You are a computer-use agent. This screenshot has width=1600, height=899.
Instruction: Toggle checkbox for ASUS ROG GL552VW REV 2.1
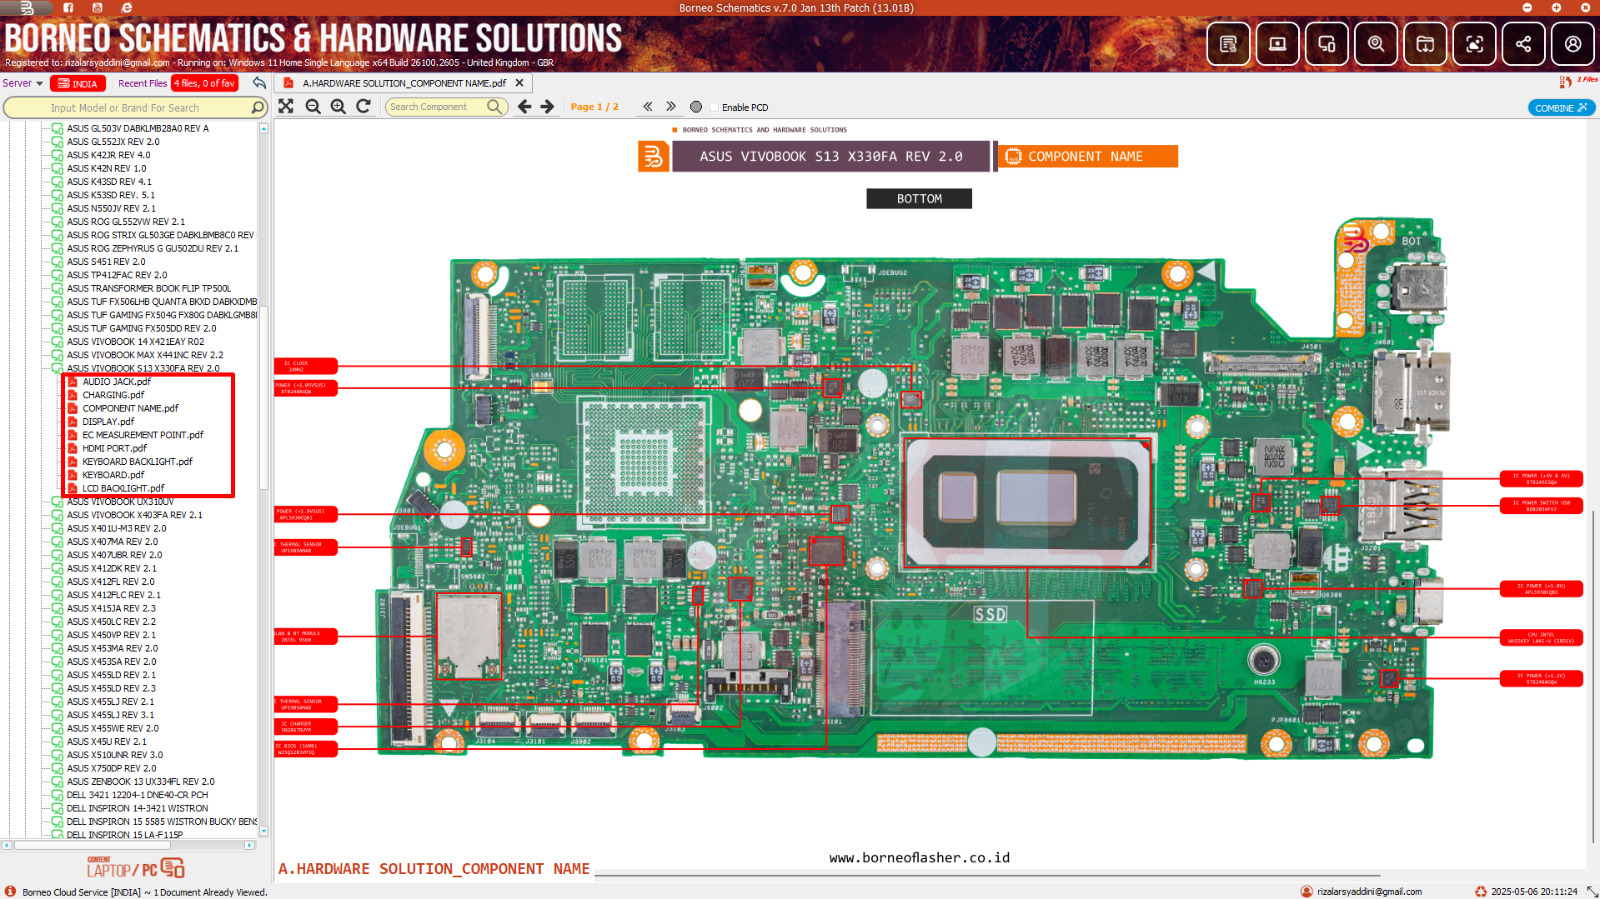(58, 222)
